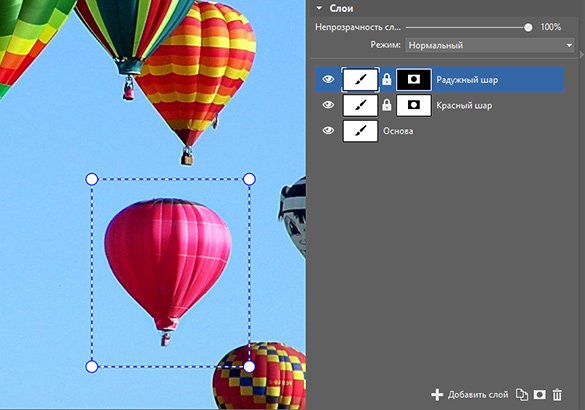Image resolution: width=585 pixels, height=410 pixels.
Task: Click the lock icon on Радужный шар layer
Action: click(x=387, y=79)
